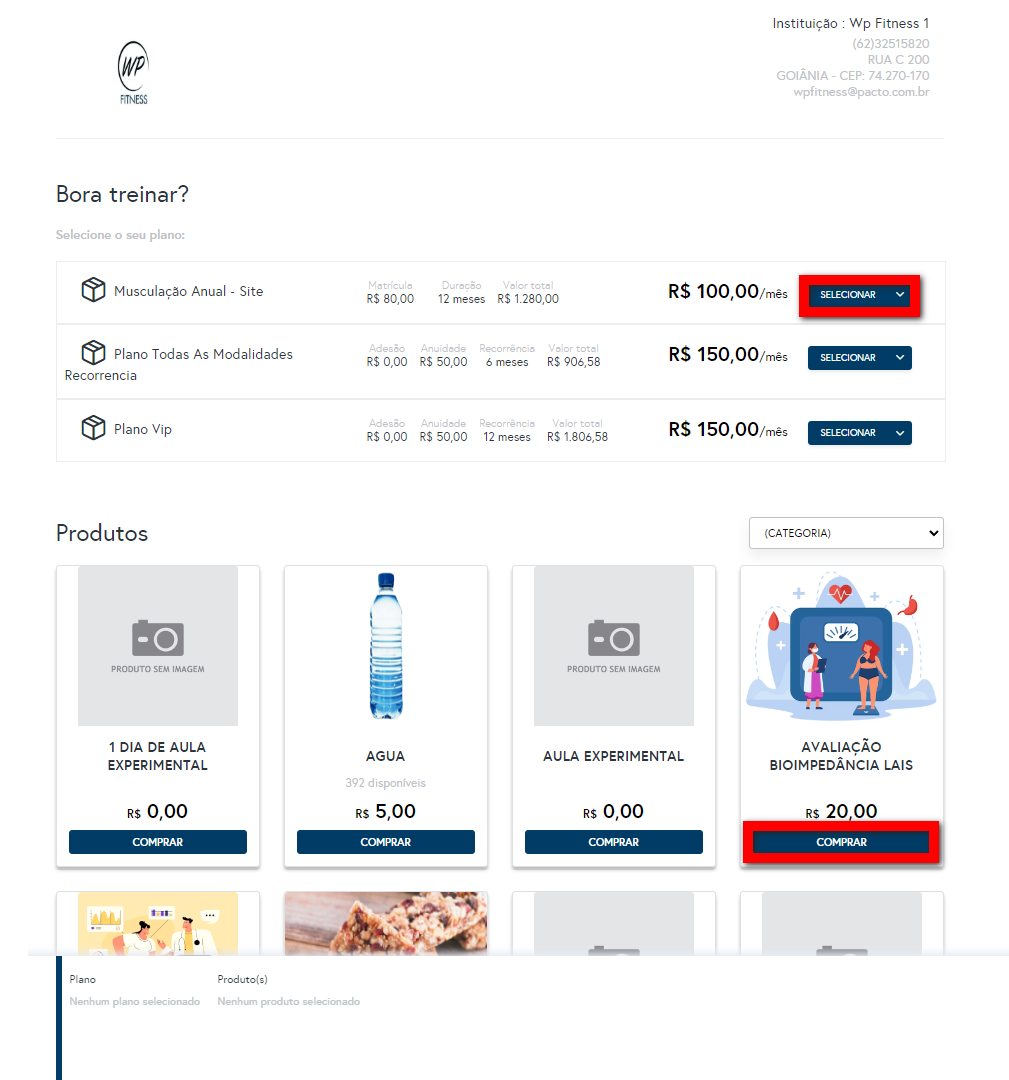Click the camera placeholder of 1 Dia de Aula Experimental
The height and width of the screenshot is (1080, 1009).
click(158, 645)
